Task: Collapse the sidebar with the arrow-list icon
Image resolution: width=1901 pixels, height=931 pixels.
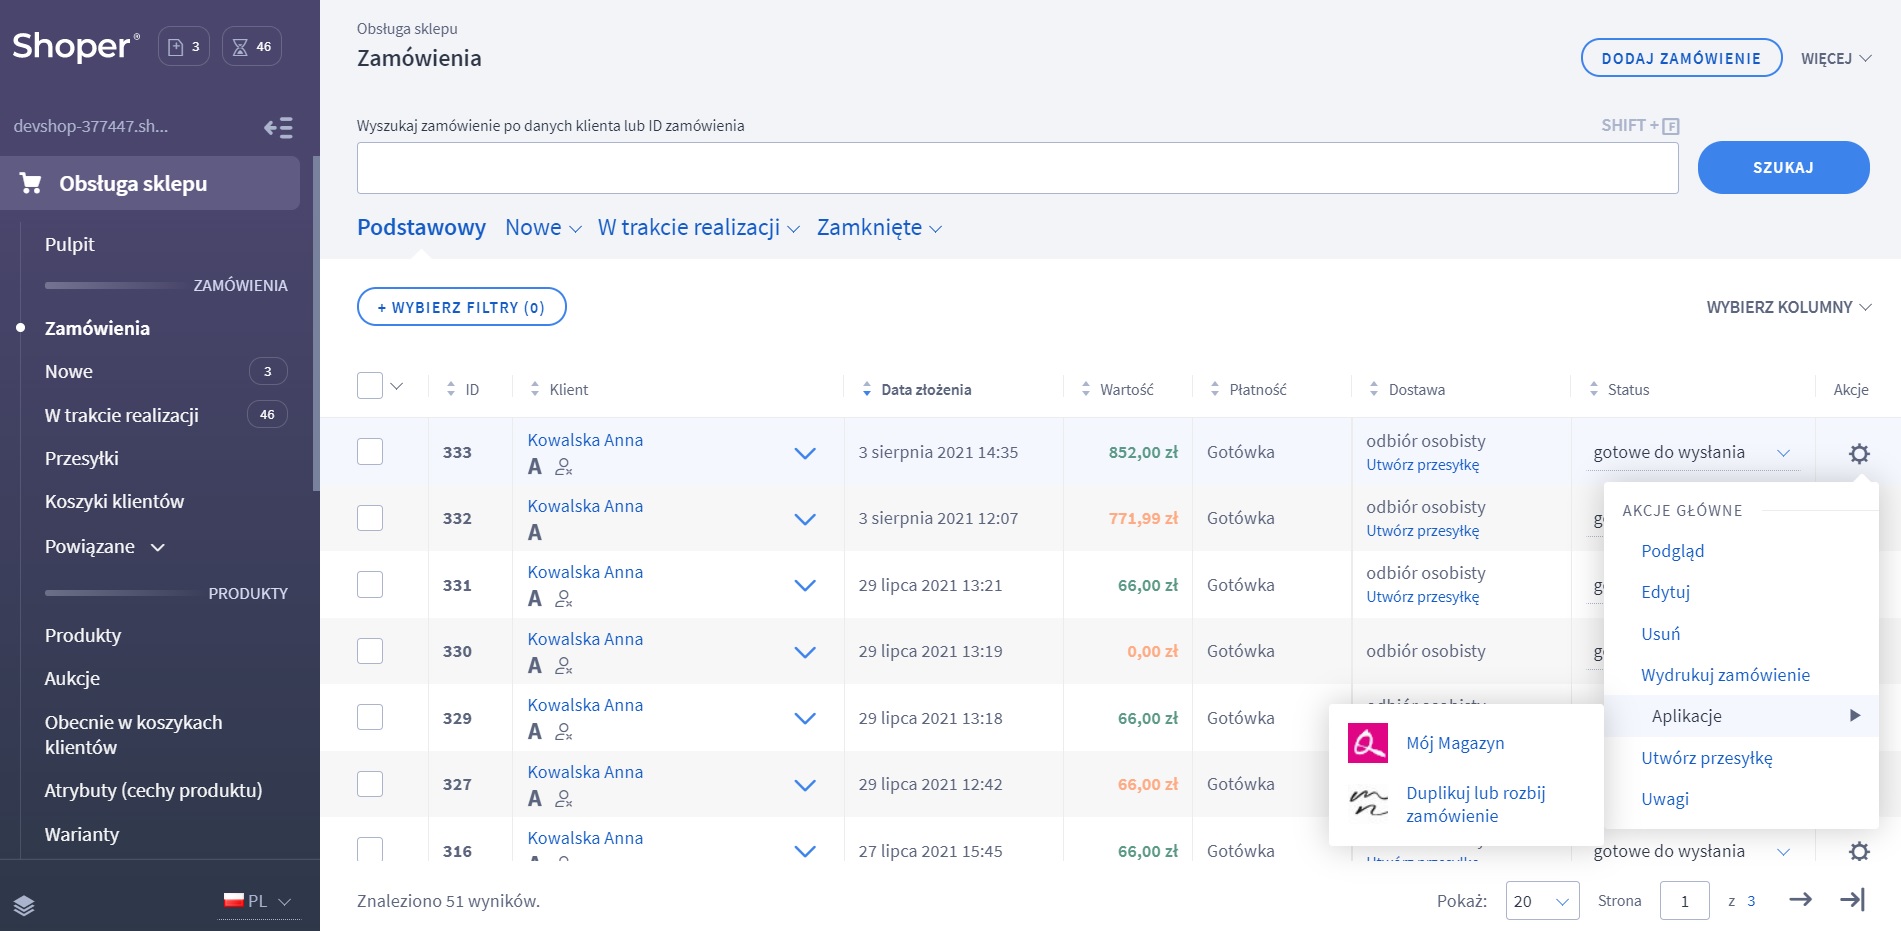Action: pyautogui.click(x=278, y=127)
